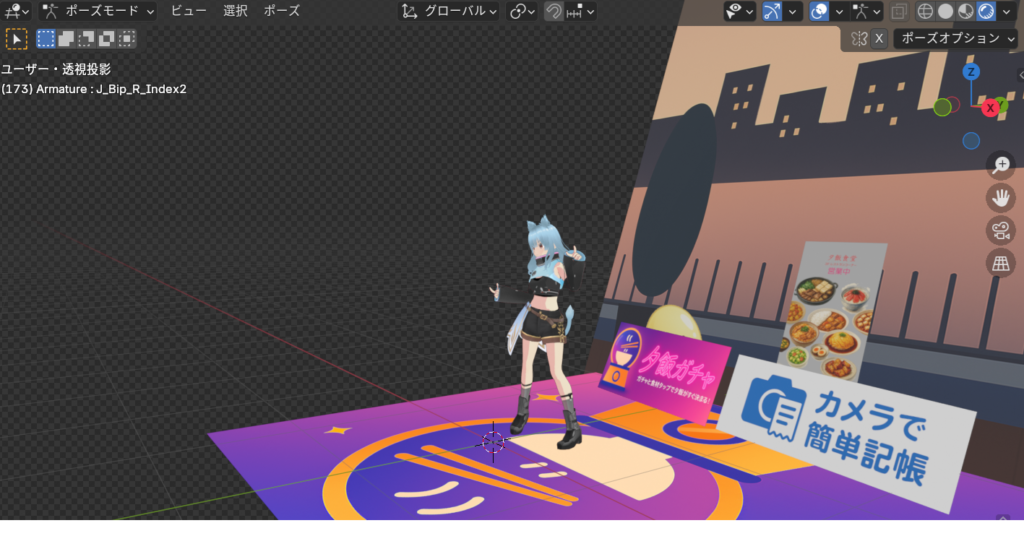Switch perspective/orthographic with grid icon
The image size is (1024, 549).
pyautogui.click(x=1000, y=263)
